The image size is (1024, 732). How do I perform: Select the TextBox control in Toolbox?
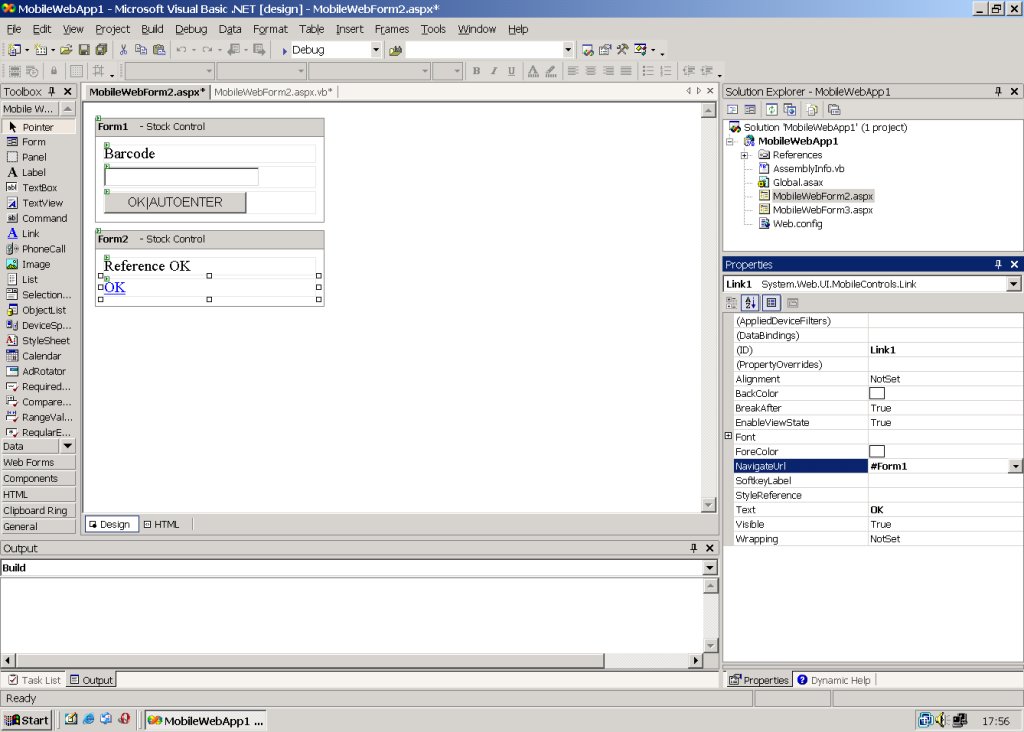click(x=38, y=187)
